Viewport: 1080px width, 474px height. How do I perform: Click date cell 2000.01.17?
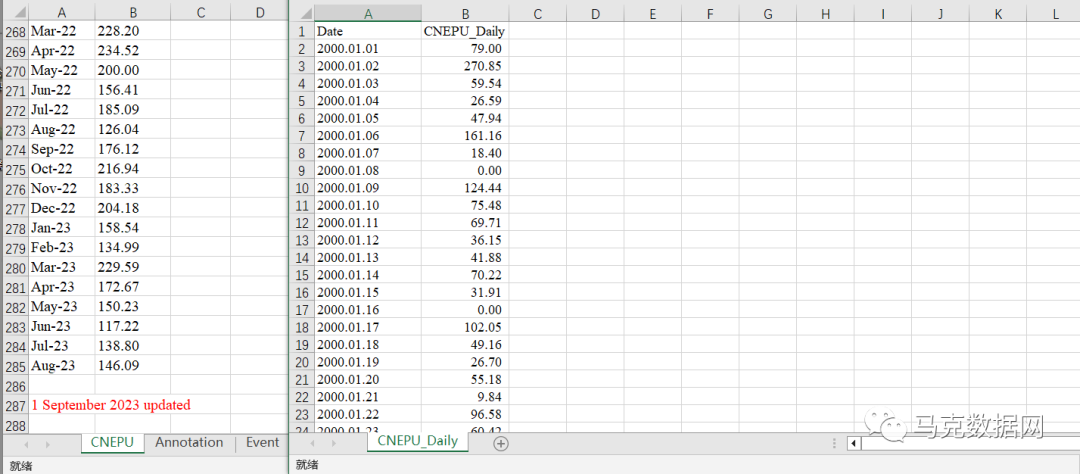tap(368, 327)
